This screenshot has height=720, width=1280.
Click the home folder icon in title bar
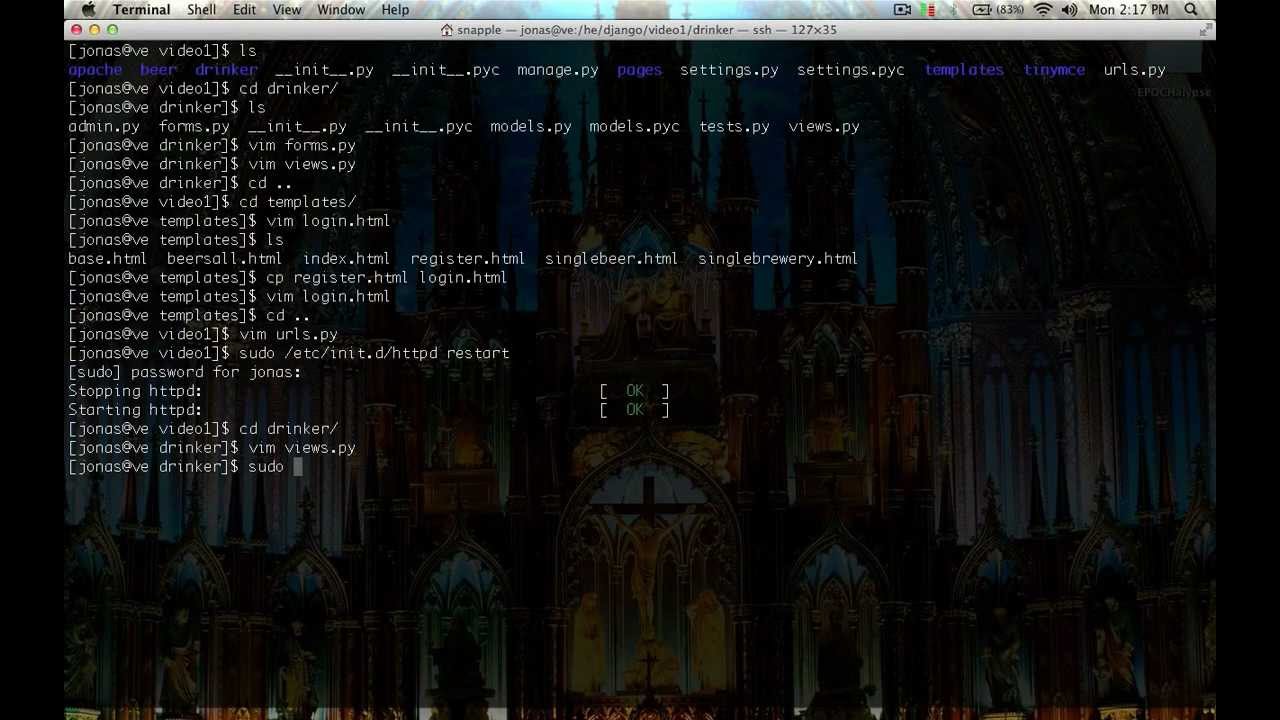point(447,30)
